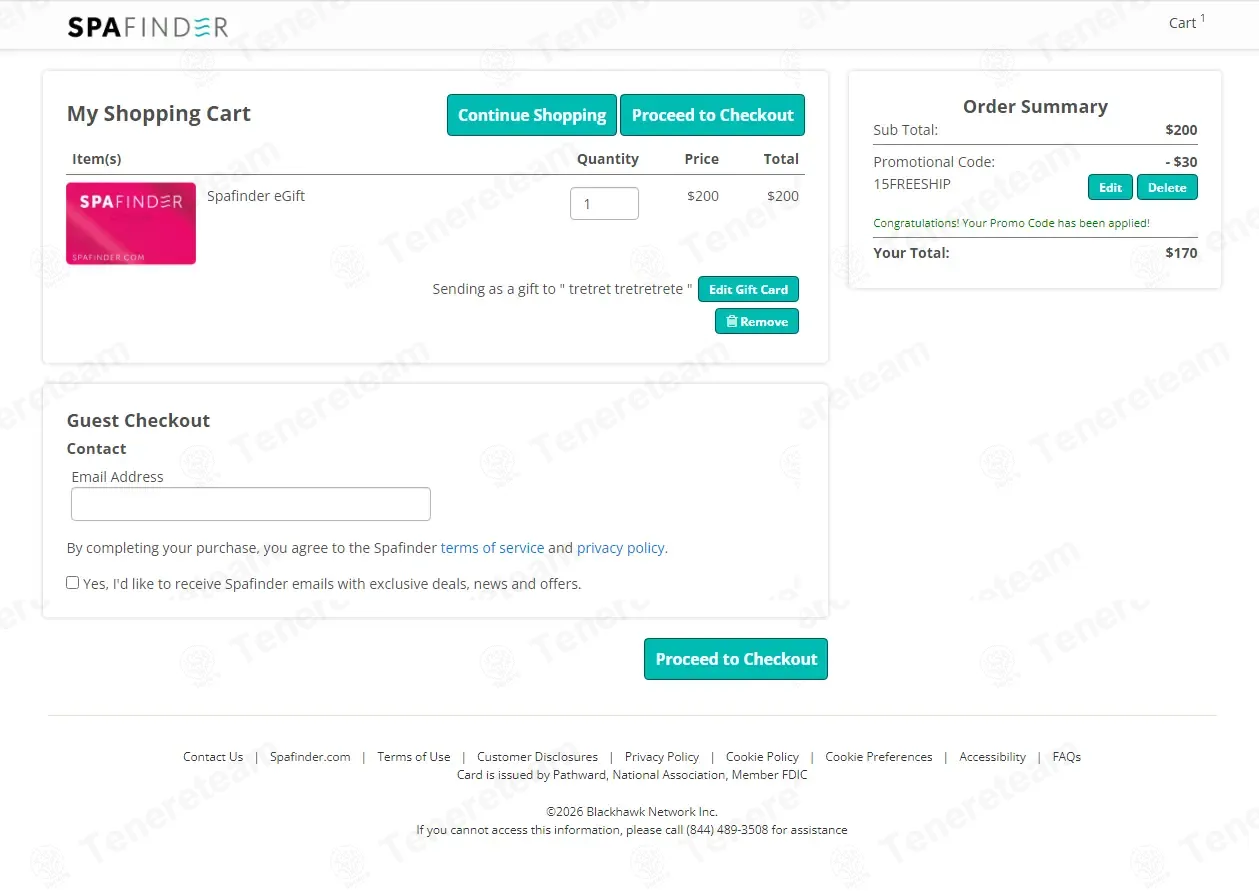Check the Spafinder emails opt-in checkbox
Viewport: 1259px width, 891px height.
coord(73,583)
